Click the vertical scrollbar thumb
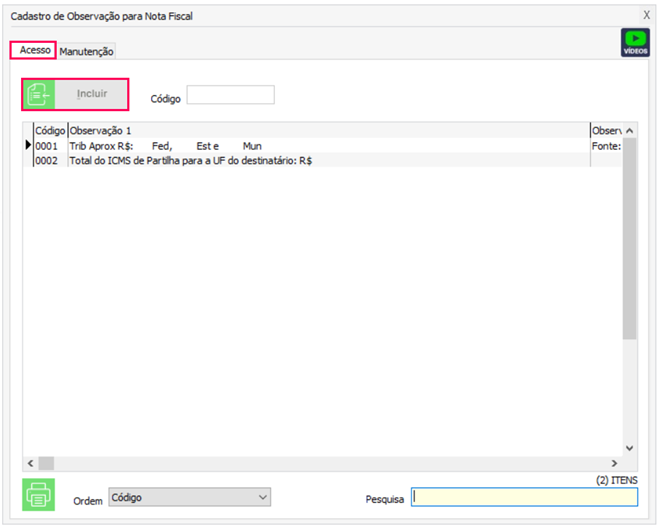The image size is (660, 529). click(629, 240)
